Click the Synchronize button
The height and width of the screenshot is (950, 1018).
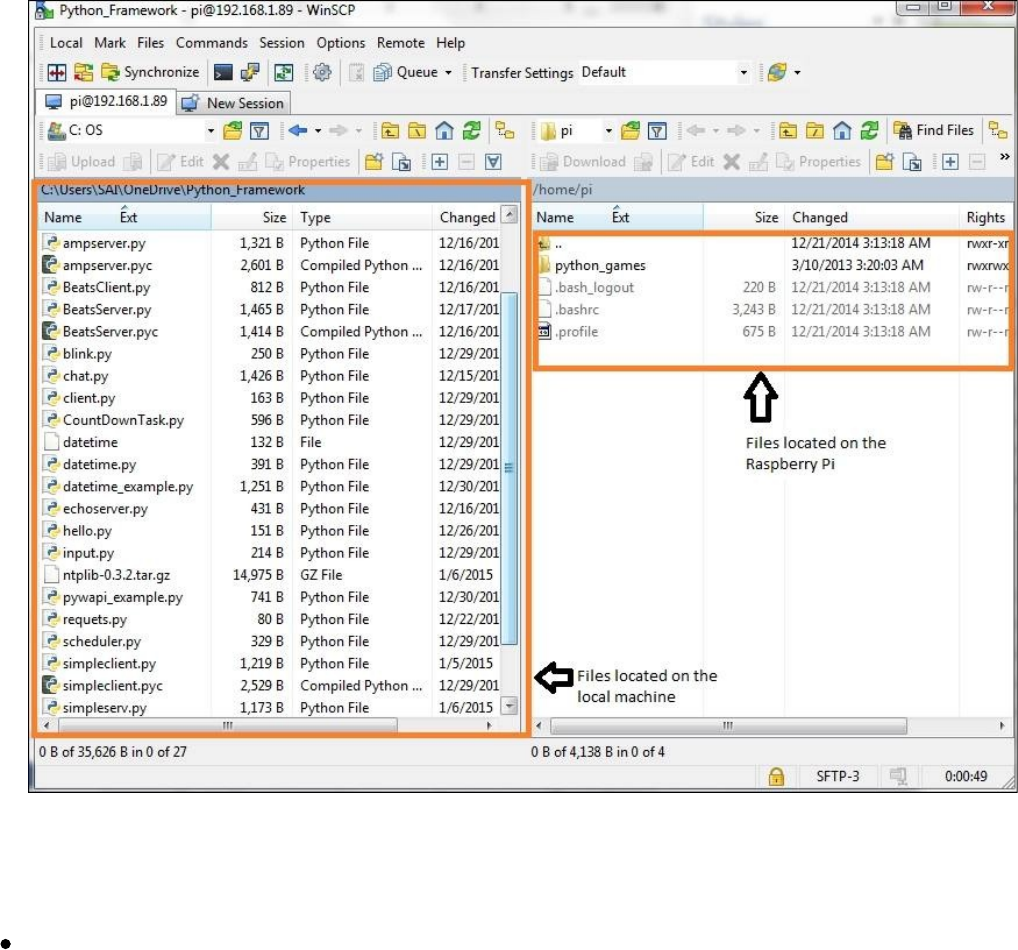pyautogui.click(x=151, y=72)
